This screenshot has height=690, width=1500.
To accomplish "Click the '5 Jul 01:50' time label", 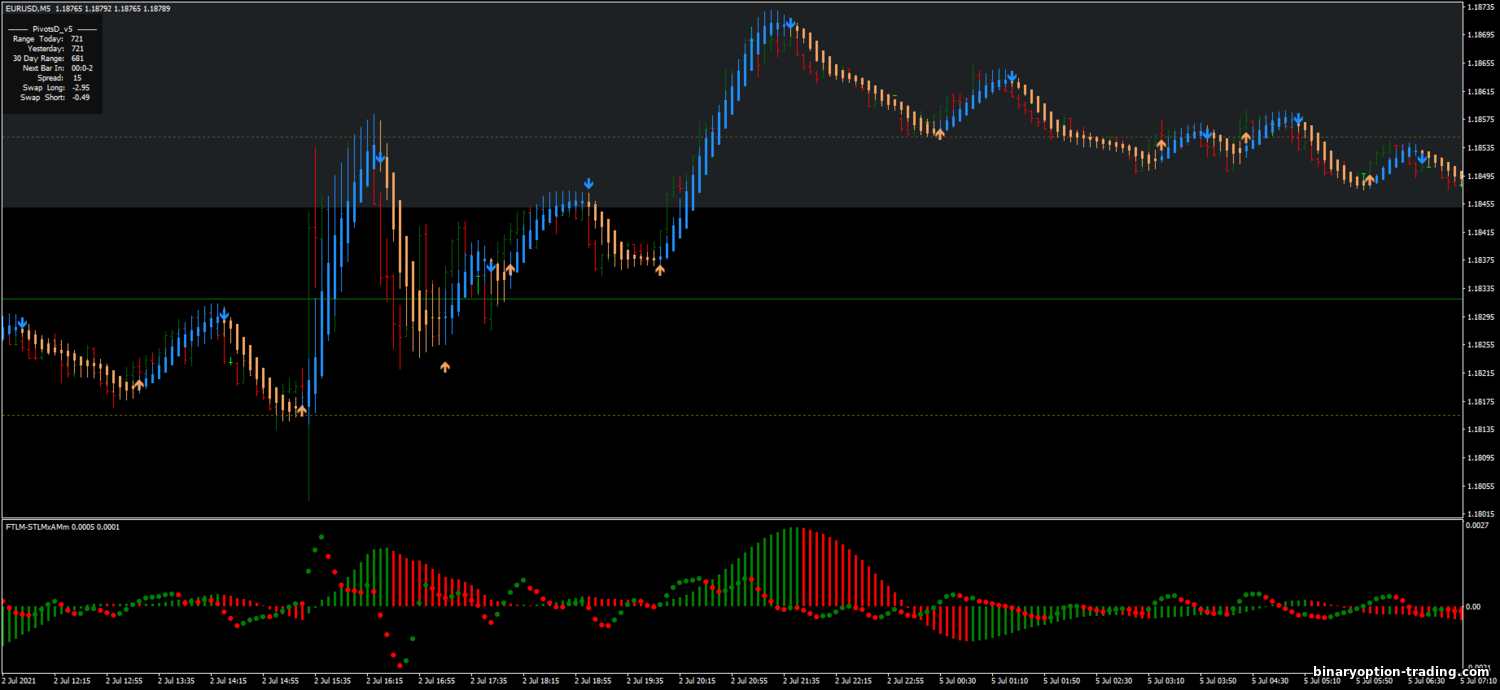I will [1061, 681].
